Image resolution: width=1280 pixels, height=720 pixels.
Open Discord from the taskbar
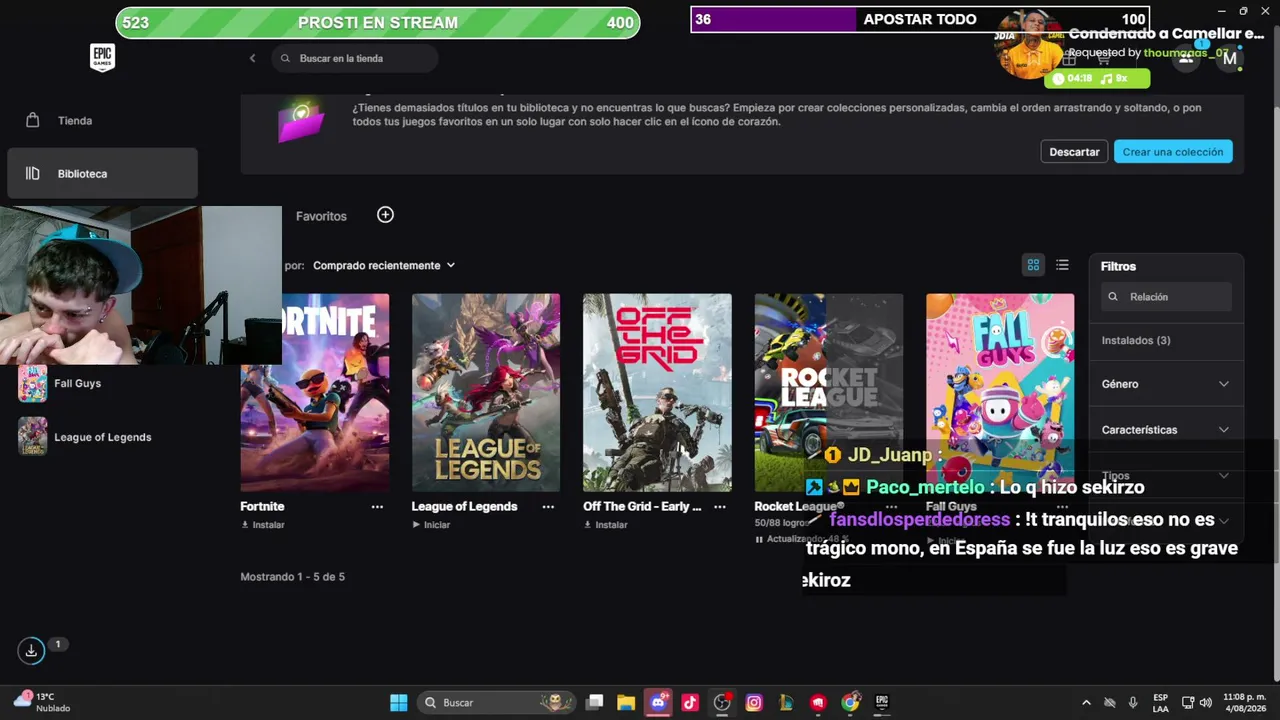coord(658,702)
